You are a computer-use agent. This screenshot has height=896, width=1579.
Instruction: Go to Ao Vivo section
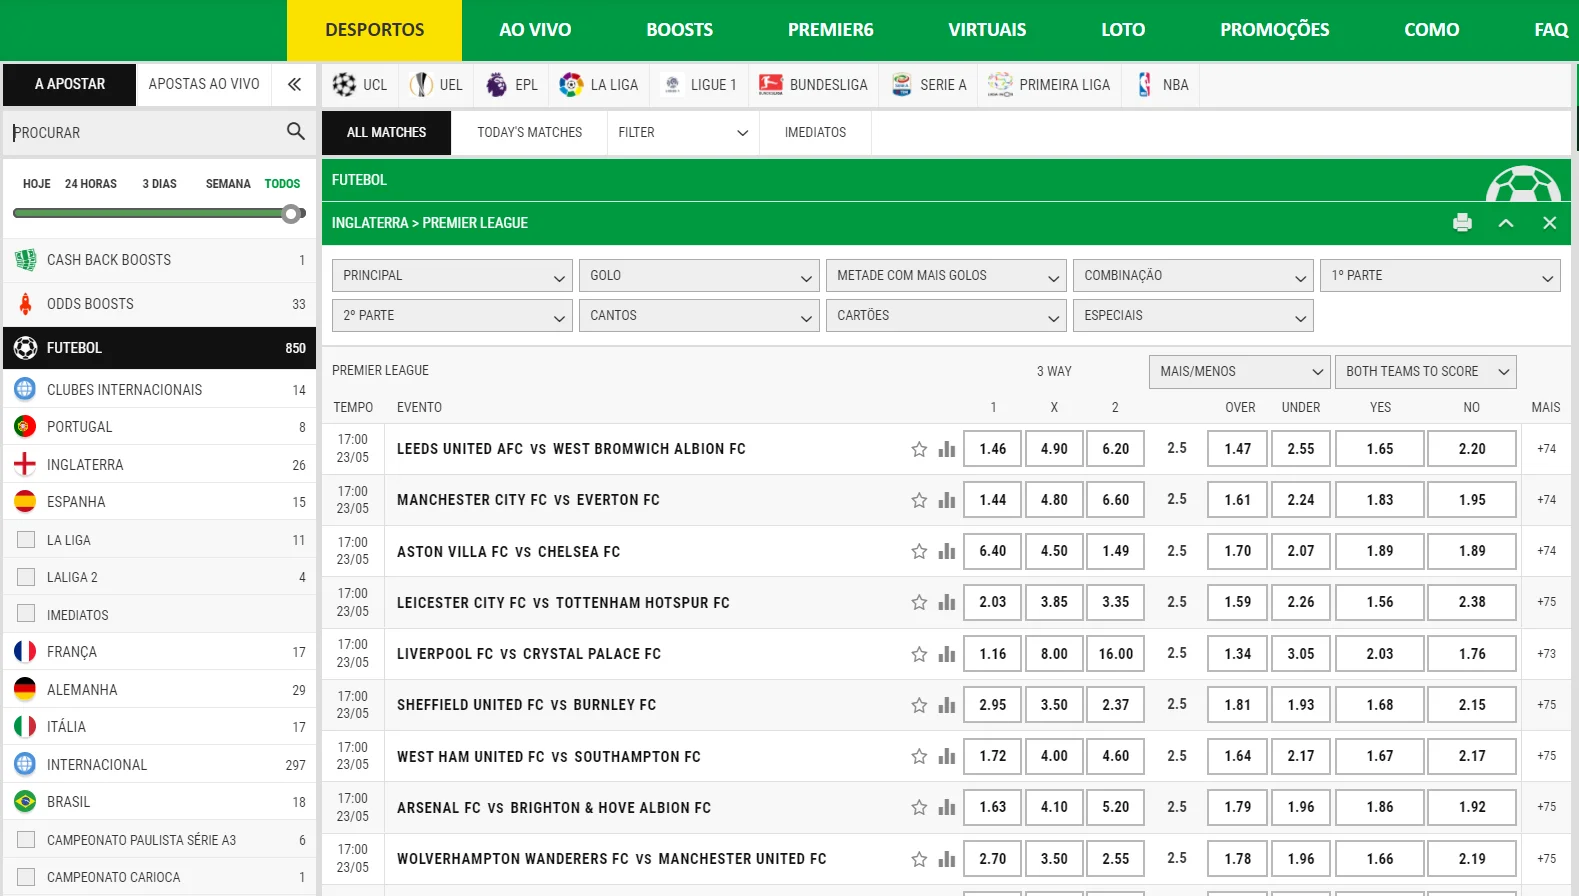click(x=535, y=30)
